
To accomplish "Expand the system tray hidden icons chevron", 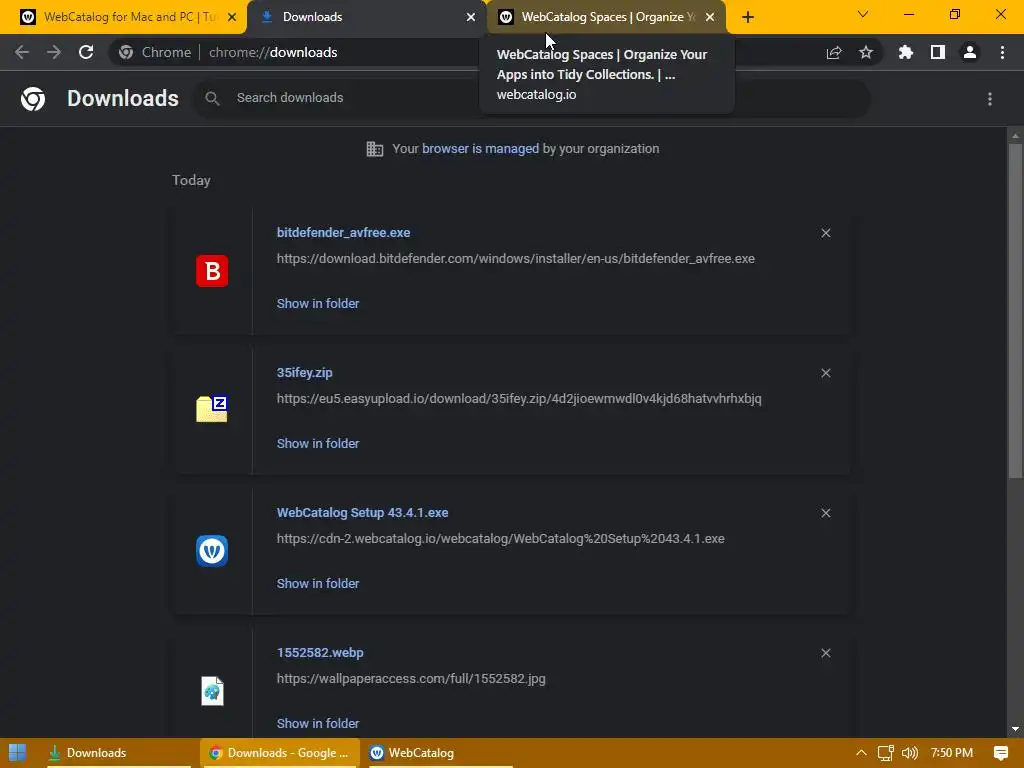I will tap(861, 753).
